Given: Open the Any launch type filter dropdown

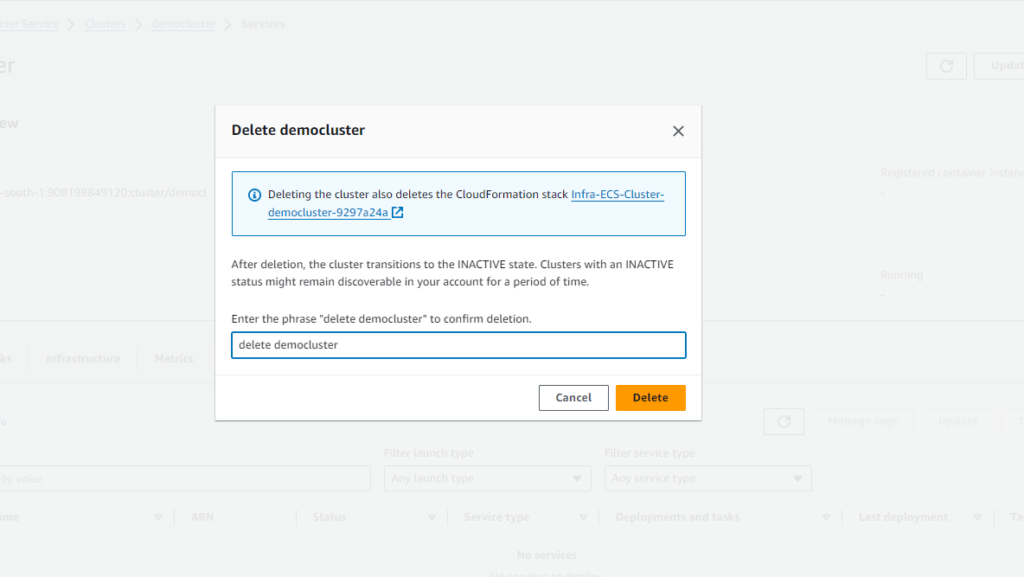Looking at the screenshot, I should 487,478.
